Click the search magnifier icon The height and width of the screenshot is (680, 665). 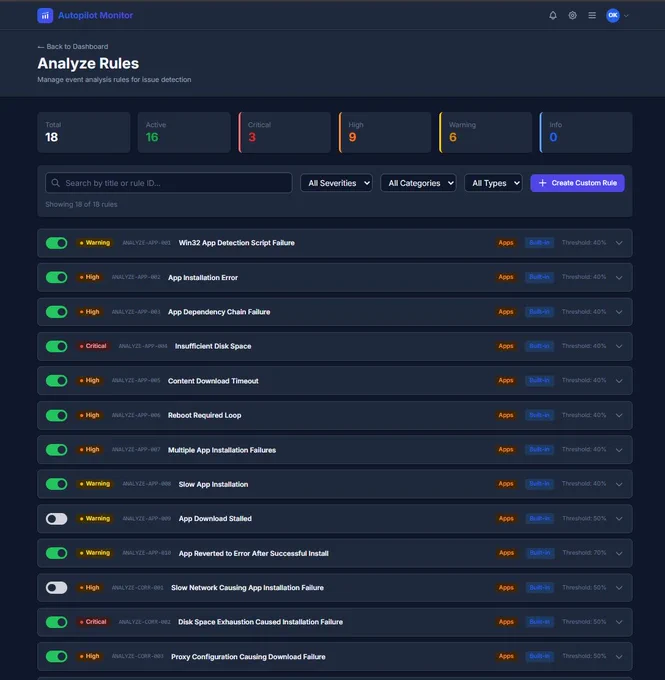click(56, 183)
